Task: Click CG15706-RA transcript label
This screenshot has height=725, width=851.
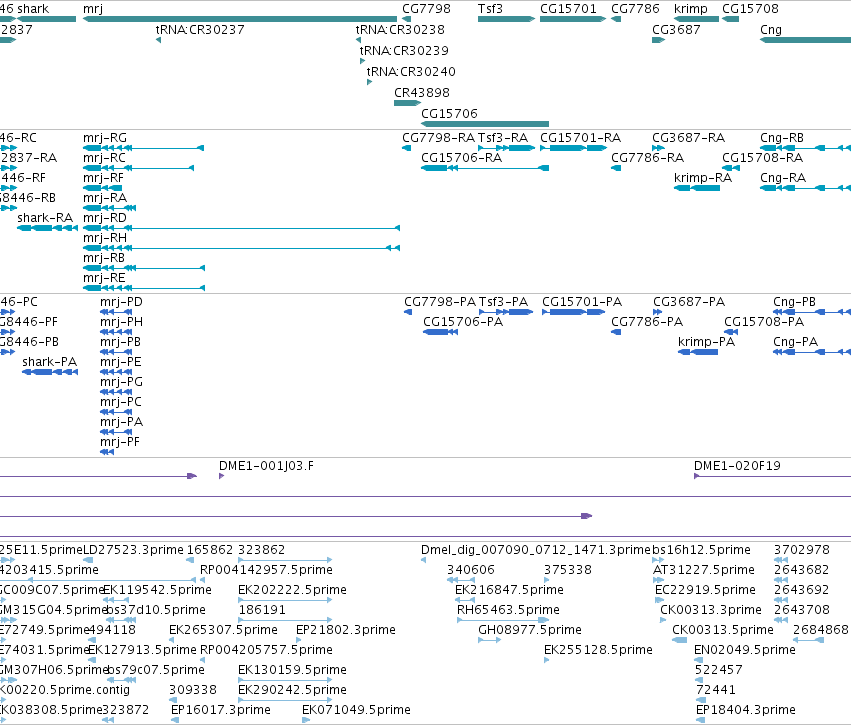Action: coord(461,158)
